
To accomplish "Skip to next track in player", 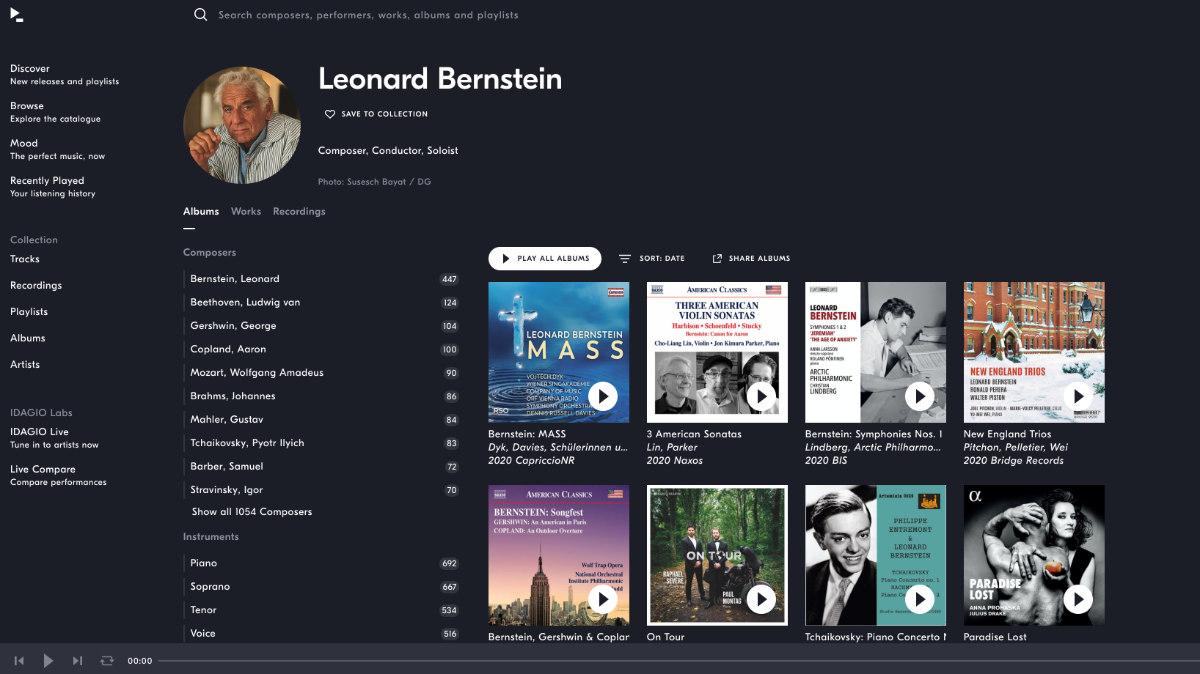I will (77, 661).
